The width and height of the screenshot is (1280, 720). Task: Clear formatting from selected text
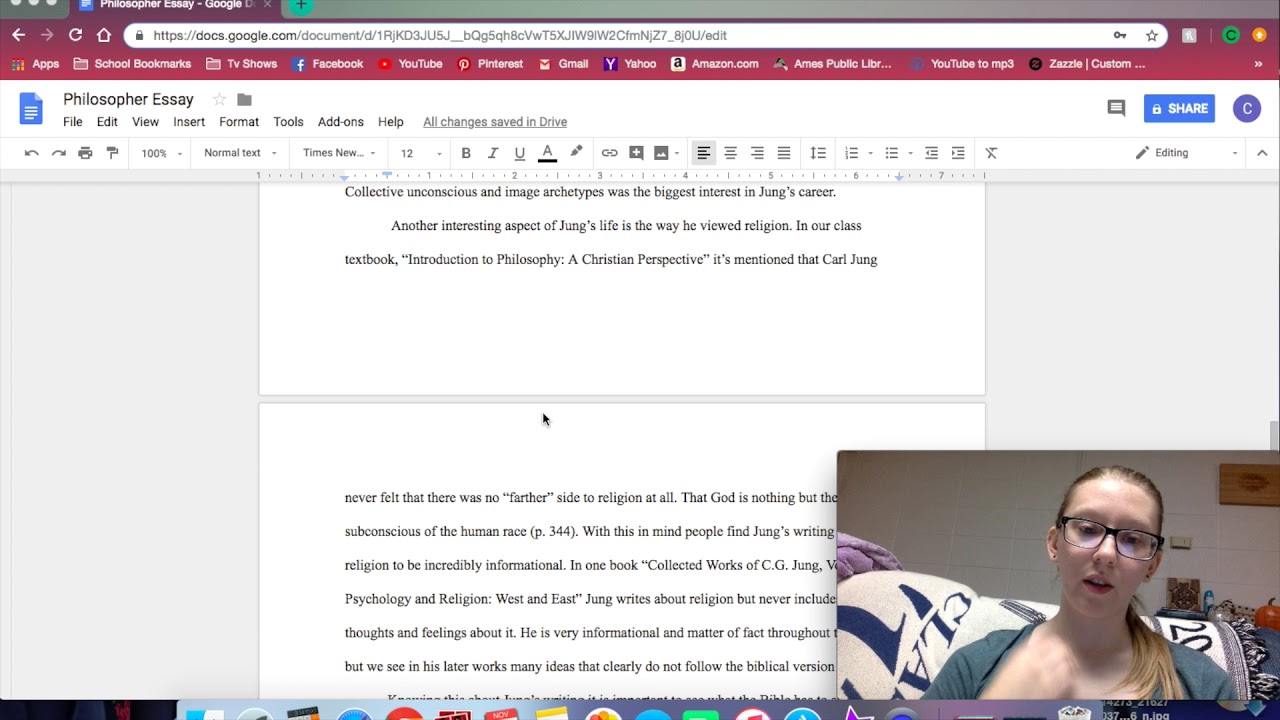[x=992, y=153]
